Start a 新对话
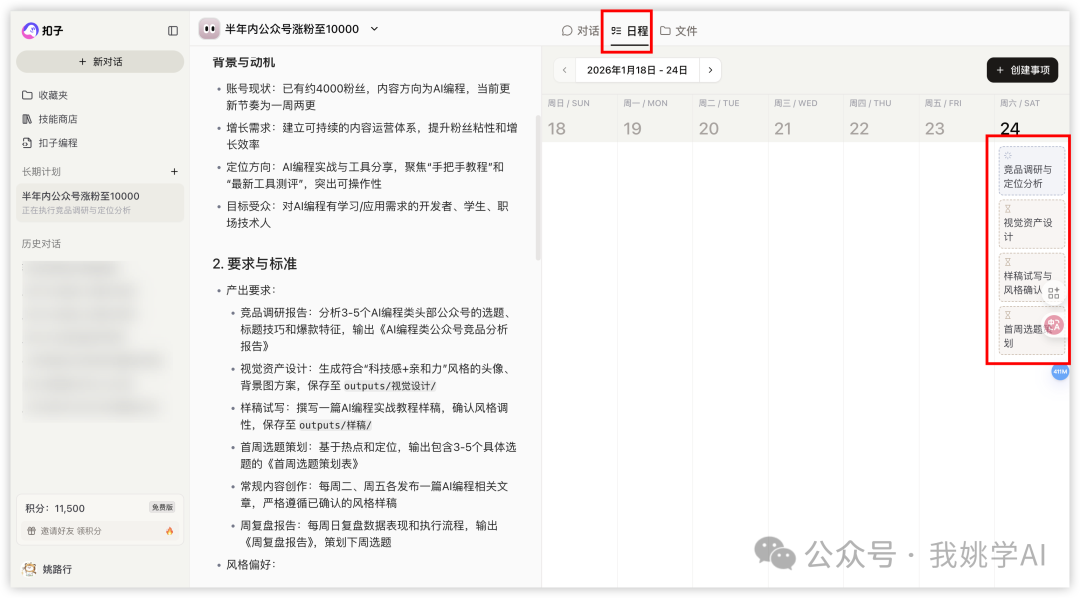The width and height of the screenshot is (1080, 598). (100, 62)
